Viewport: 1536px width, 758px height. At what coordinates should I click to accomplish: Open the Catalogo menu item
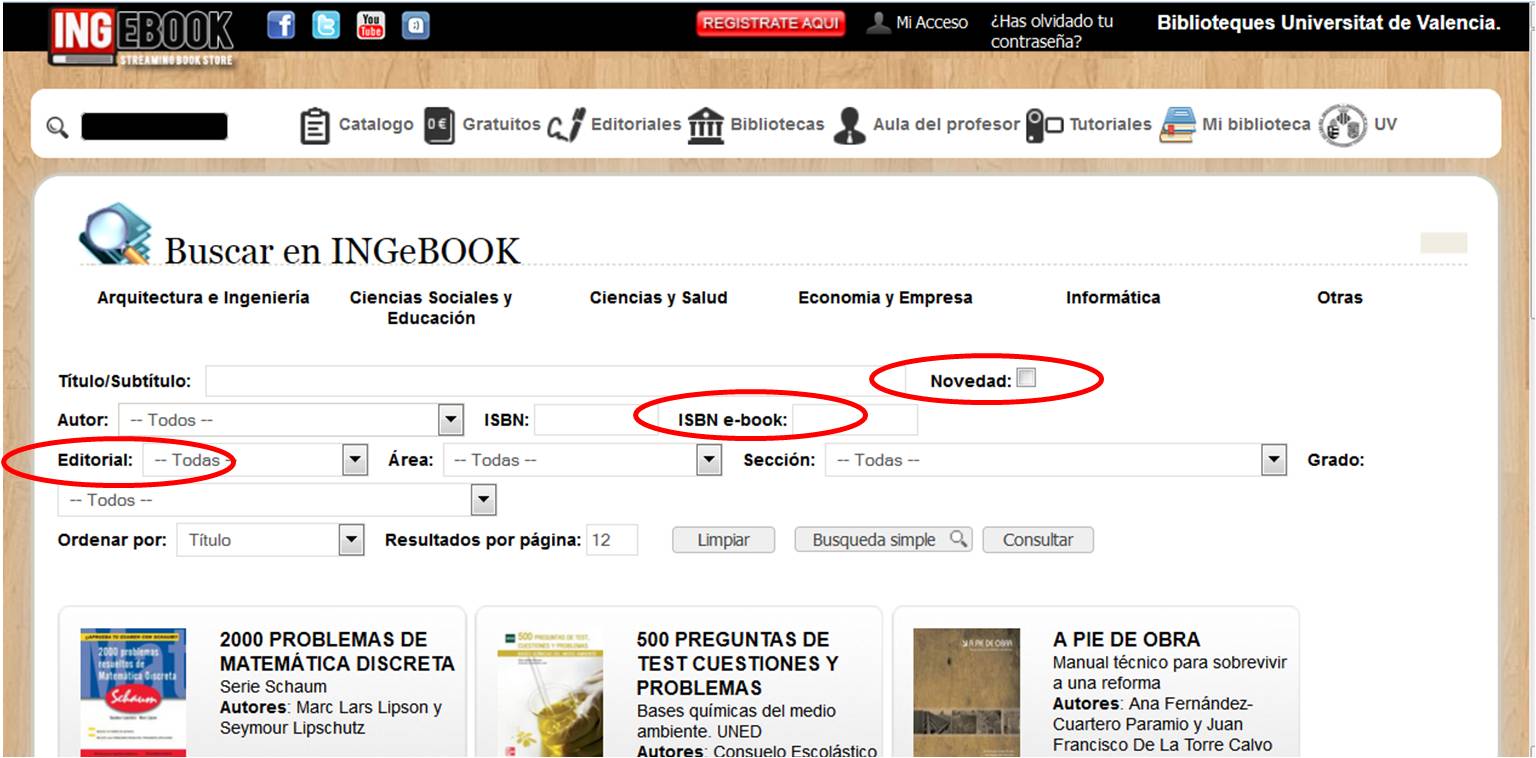[x=376, y=125]
